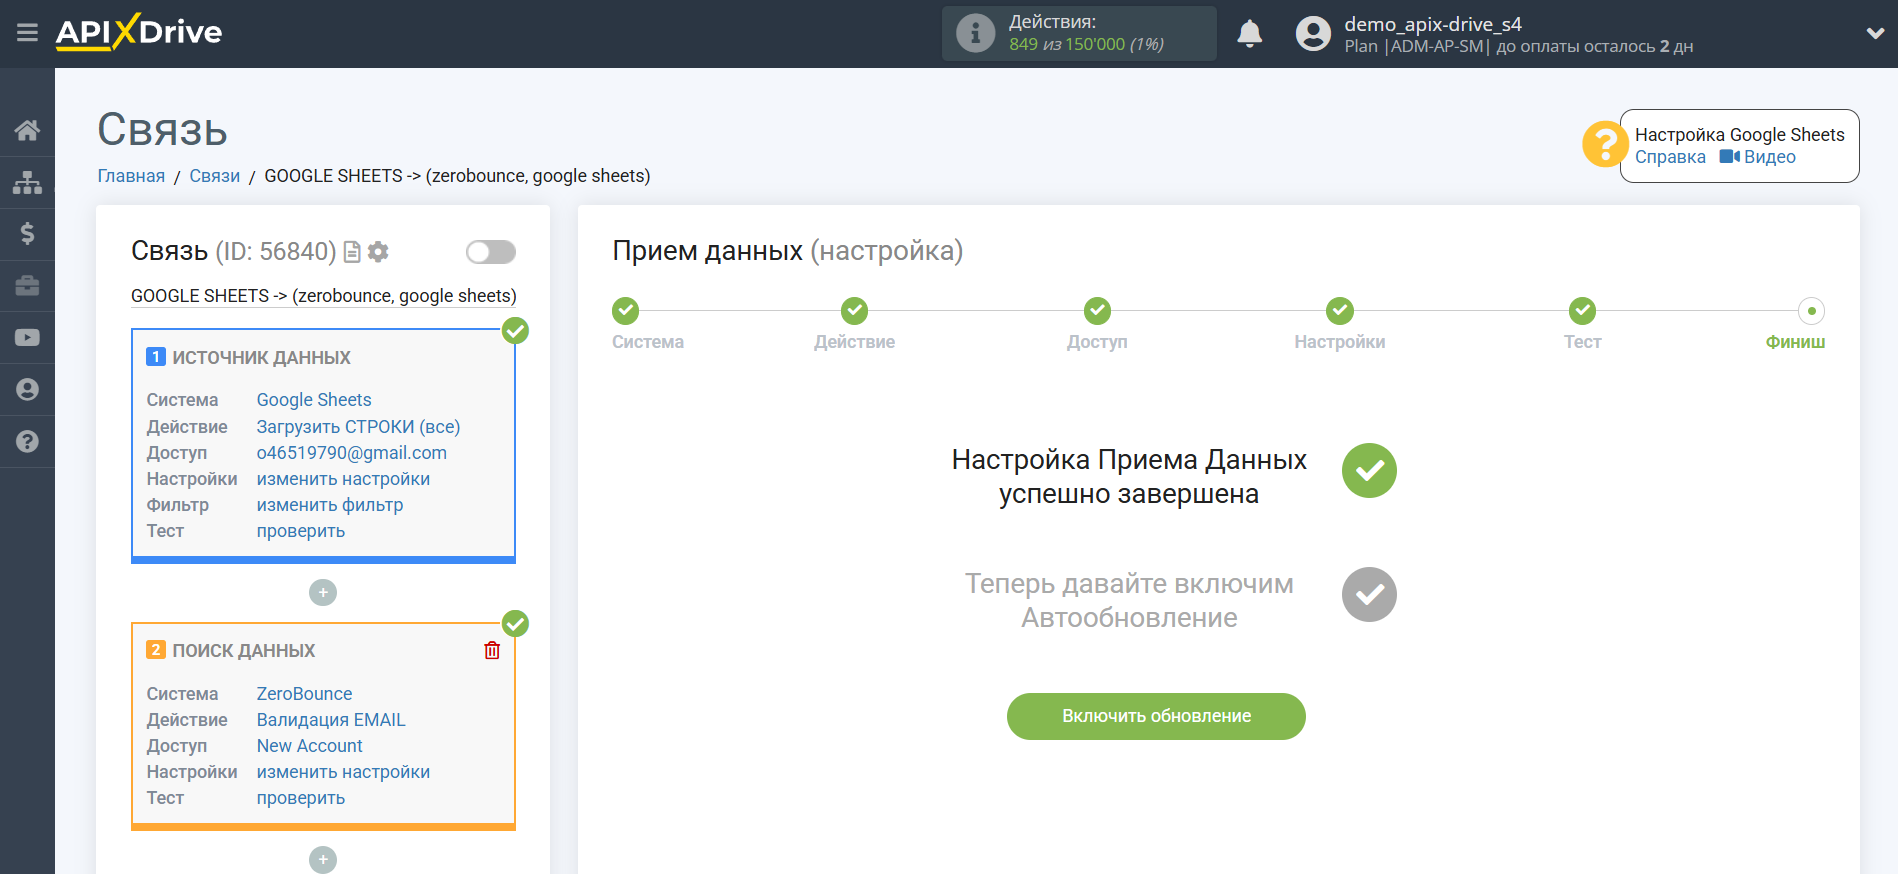
Task: Expand the account dropdown chevron
Action: (1875, 33)
